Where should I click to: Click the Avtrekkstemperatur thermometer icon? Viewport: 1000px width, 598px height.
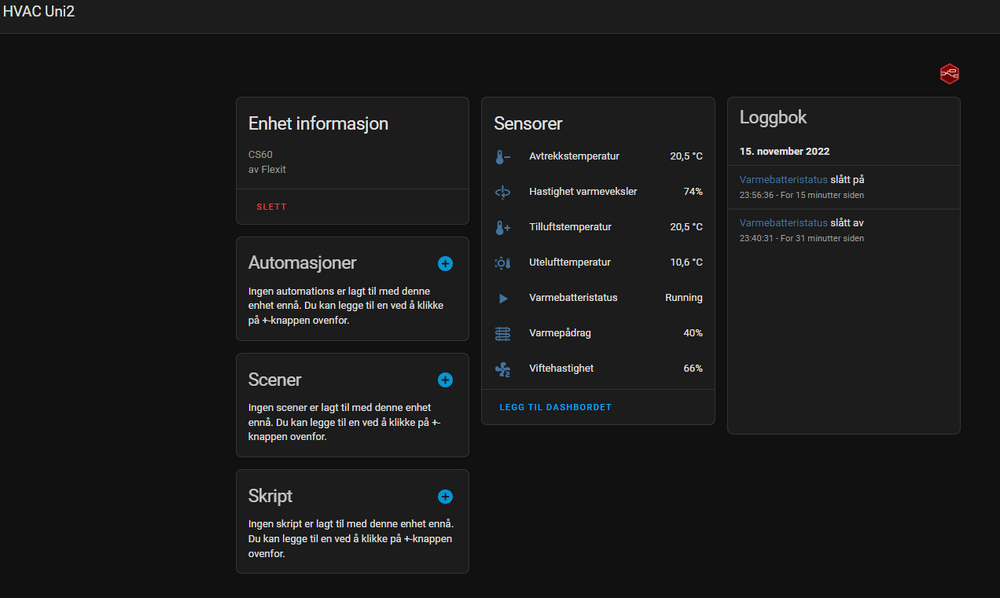tap(502, 157)
